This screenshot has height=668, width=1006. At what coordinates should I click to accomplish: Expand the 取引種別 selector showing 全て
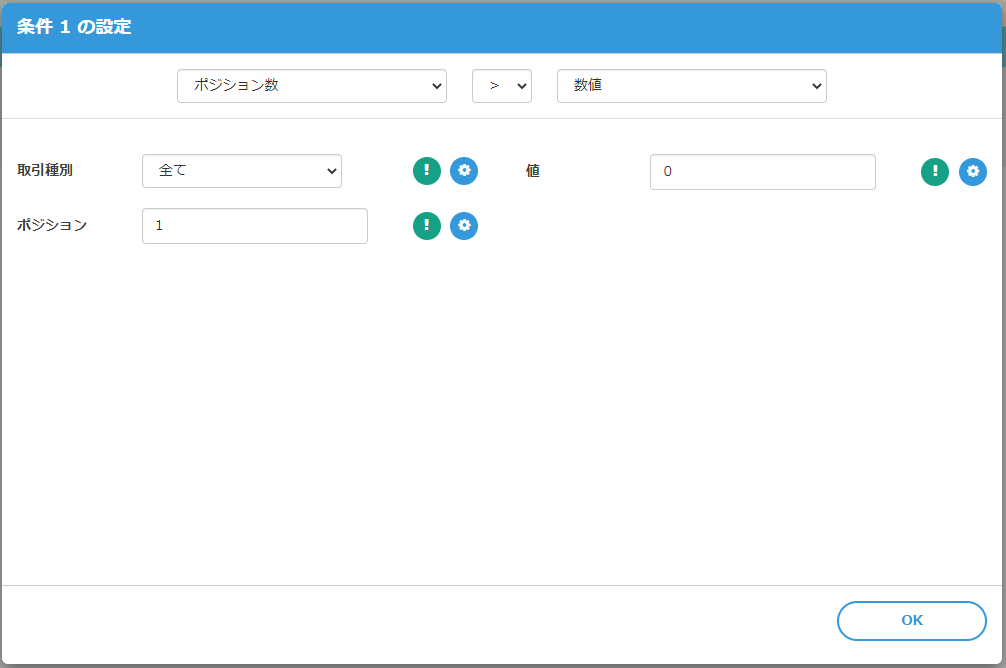coord(241,171)
